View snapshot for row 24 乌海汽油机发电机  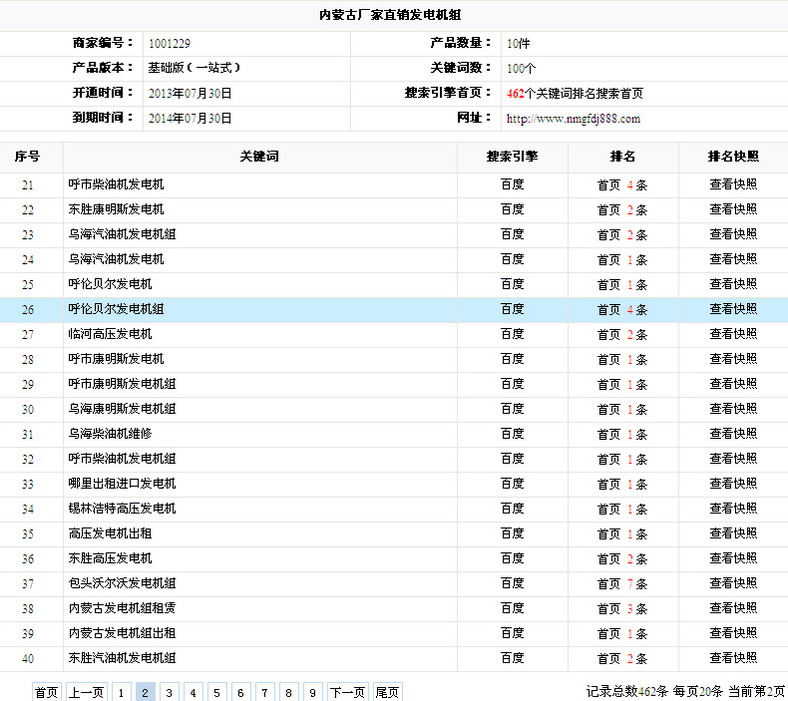coord(733,259)
